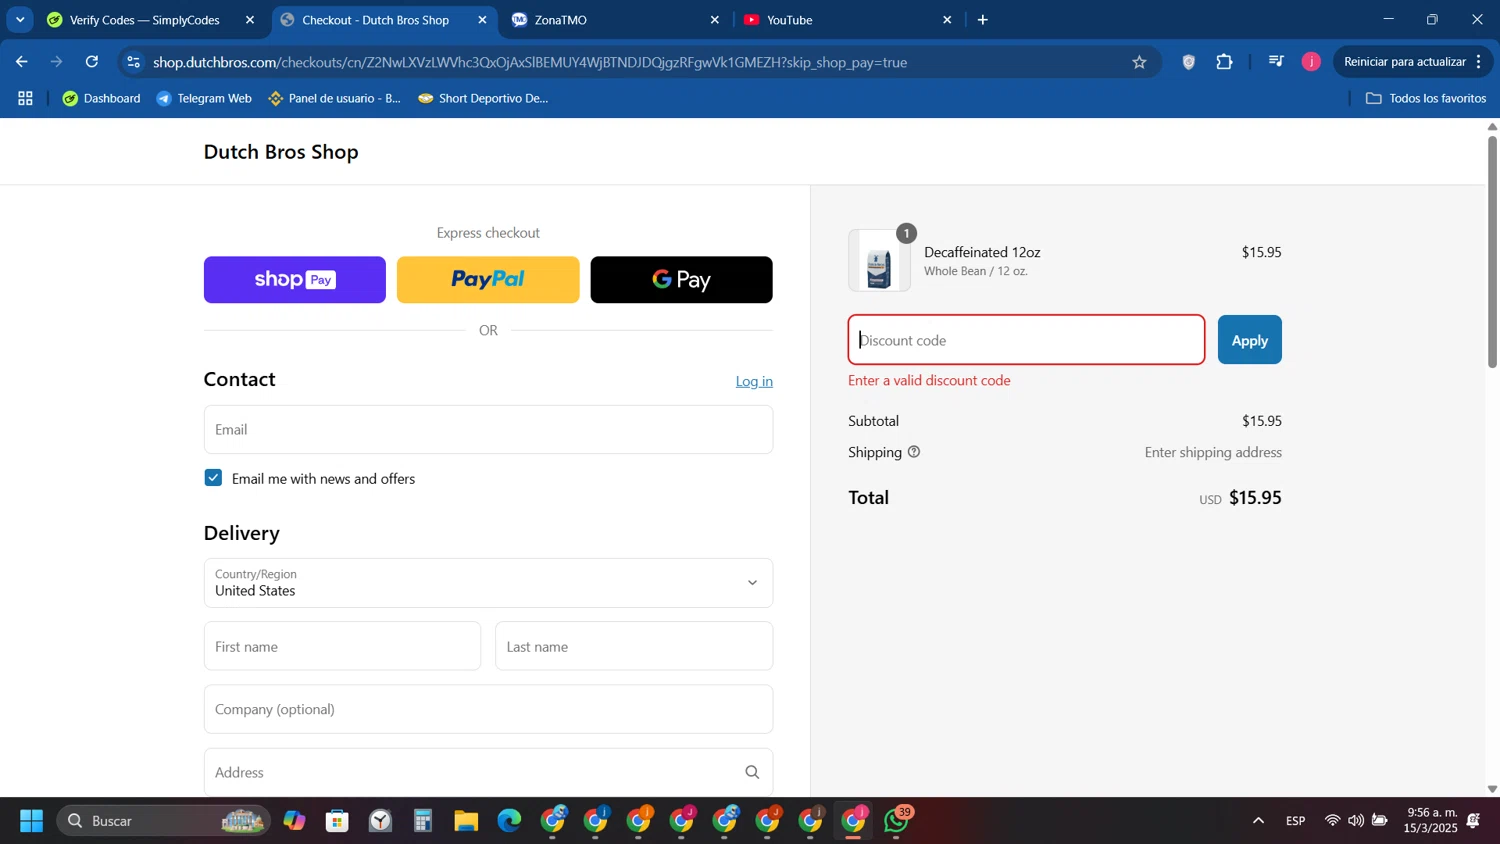Bookmark this page with the star icon
Viewport: 1500px width, 844px height.
click(1139, 62)
